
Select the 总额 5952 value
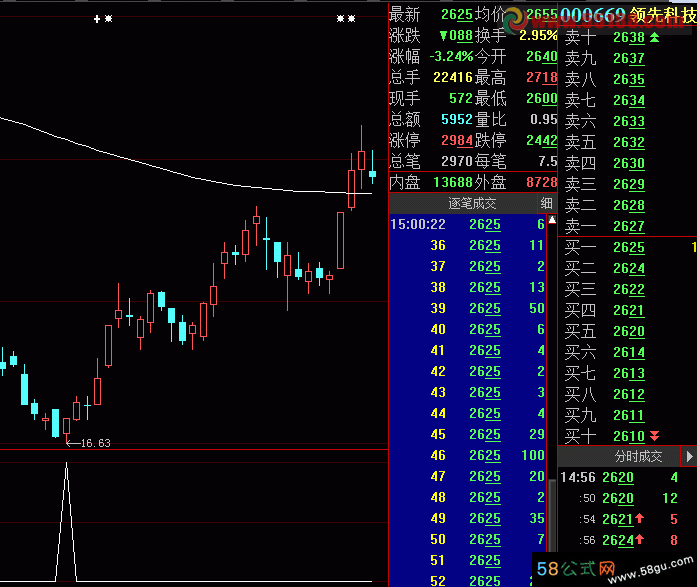[x=457, y=119]
